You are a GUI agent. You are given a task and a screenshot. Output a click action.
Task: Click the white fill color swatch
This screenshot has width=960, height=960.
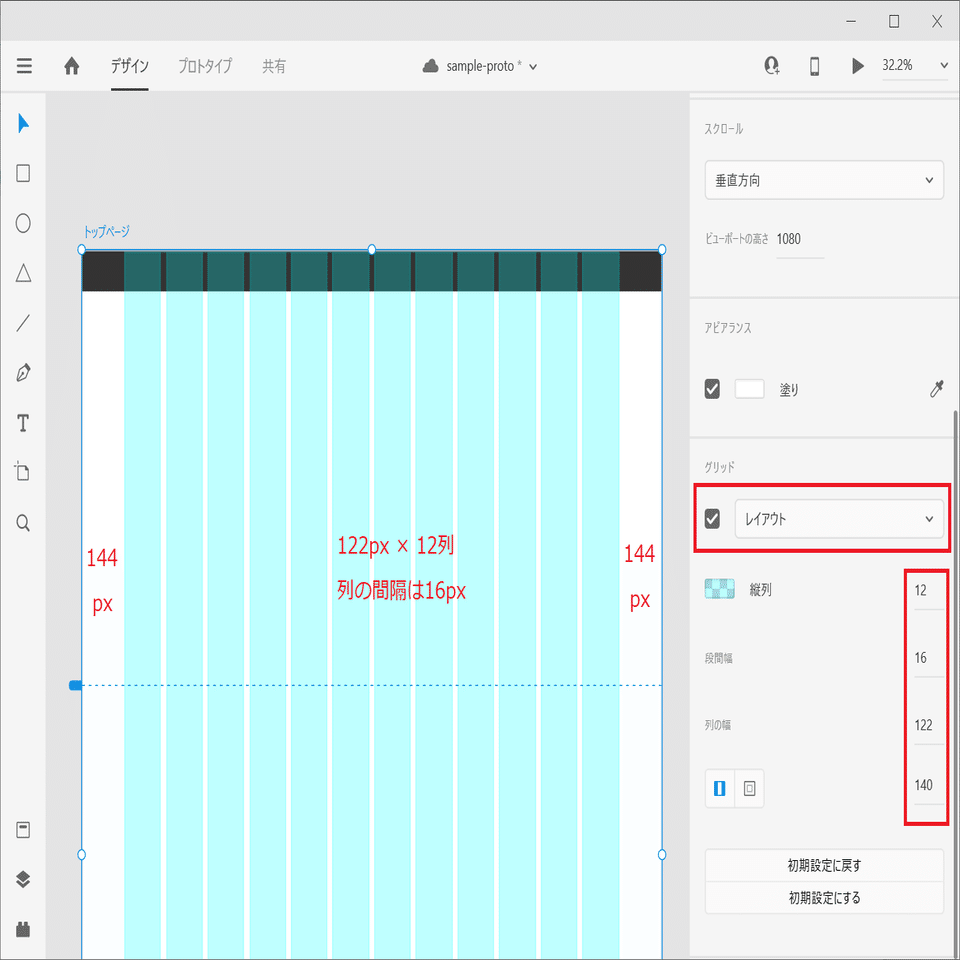pyautogui.click(x=749, y=389)
